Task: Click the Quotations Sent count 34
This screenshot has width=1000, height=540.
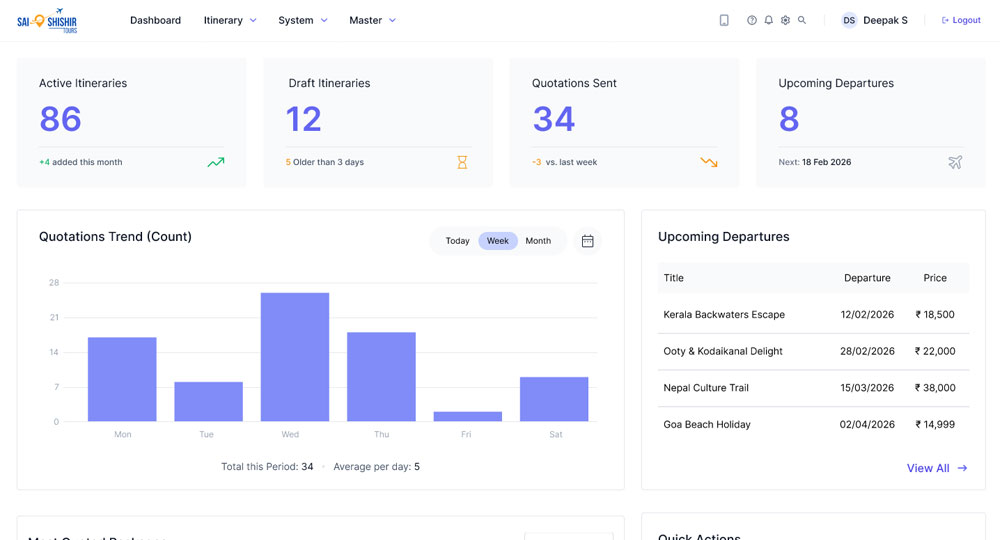Action: click(x=554, y=119)
